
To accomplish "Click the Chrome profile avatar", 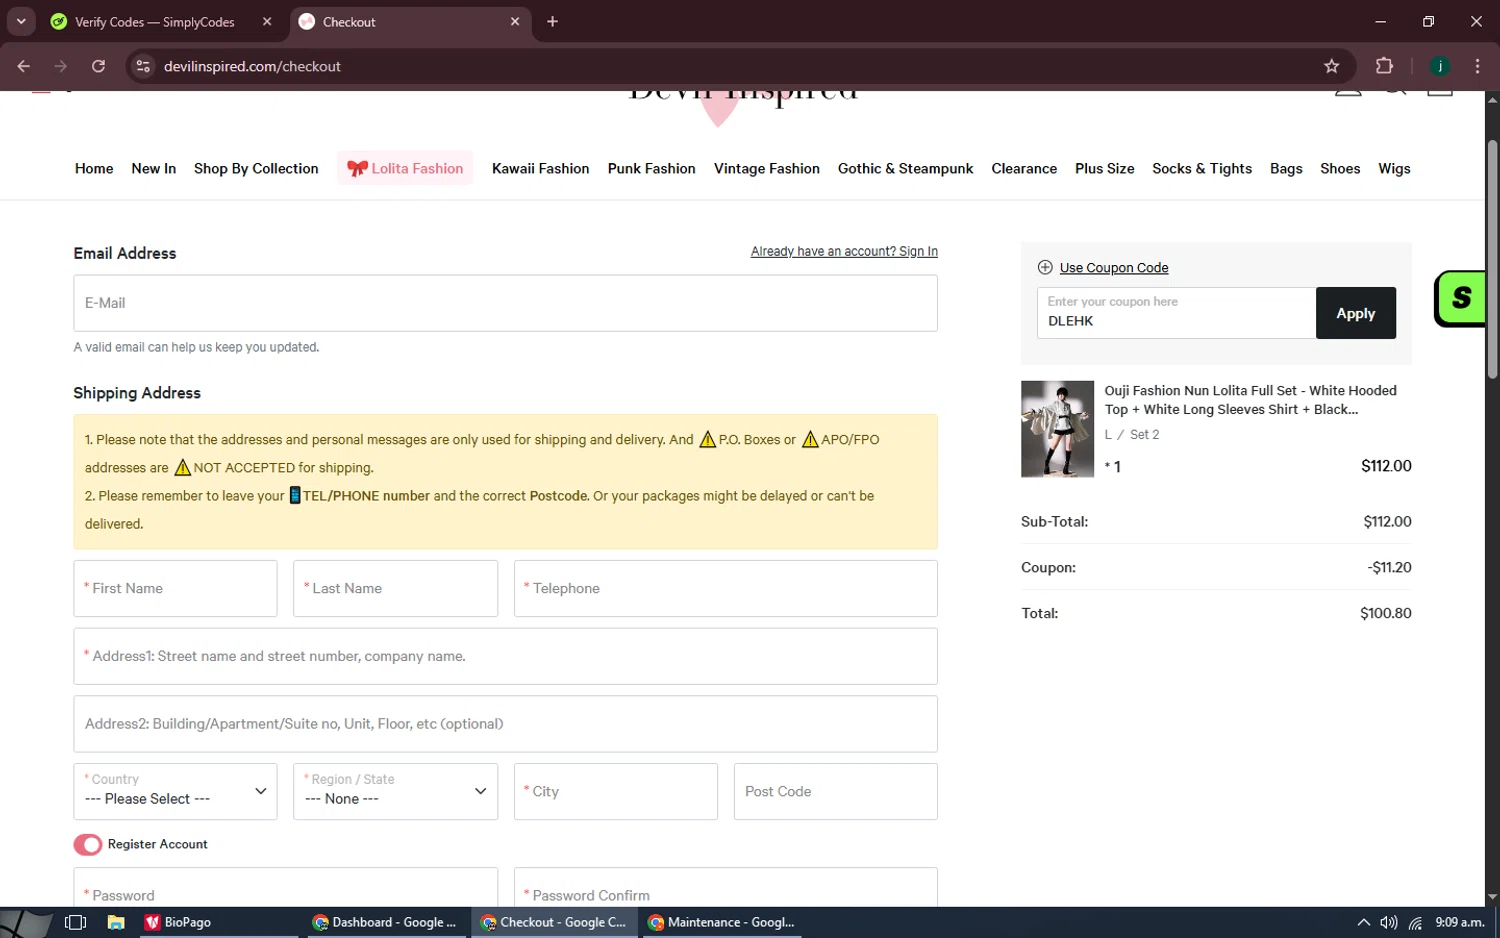I will [x=1440, y=66].
